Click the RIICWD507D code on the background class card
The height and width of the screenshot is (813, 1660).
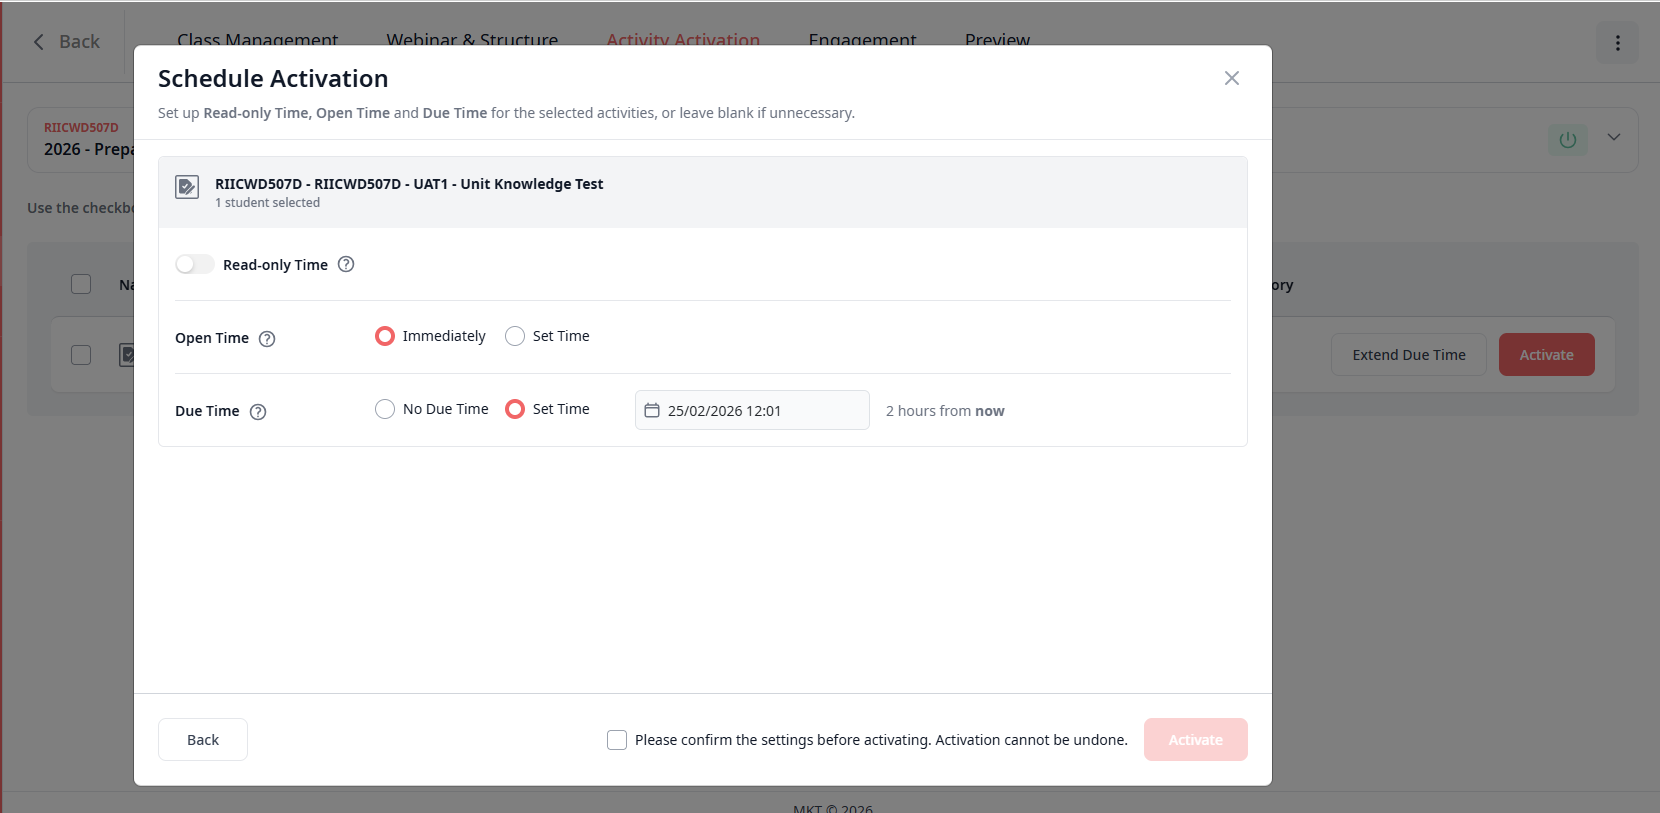click(x=81, y=127)
